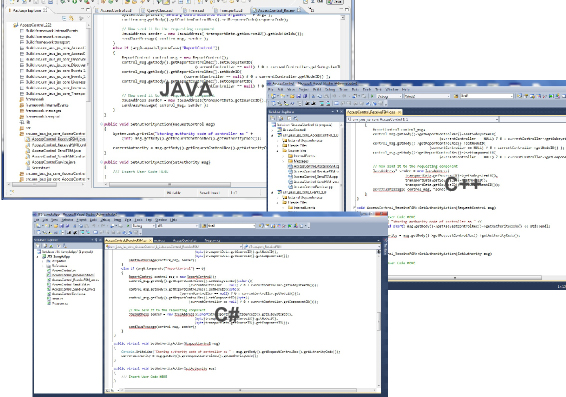This screenshot has height=397, width=566.
Task: Click Smart Insert status in Eclipse status bar
Action: tap(209, 193)
